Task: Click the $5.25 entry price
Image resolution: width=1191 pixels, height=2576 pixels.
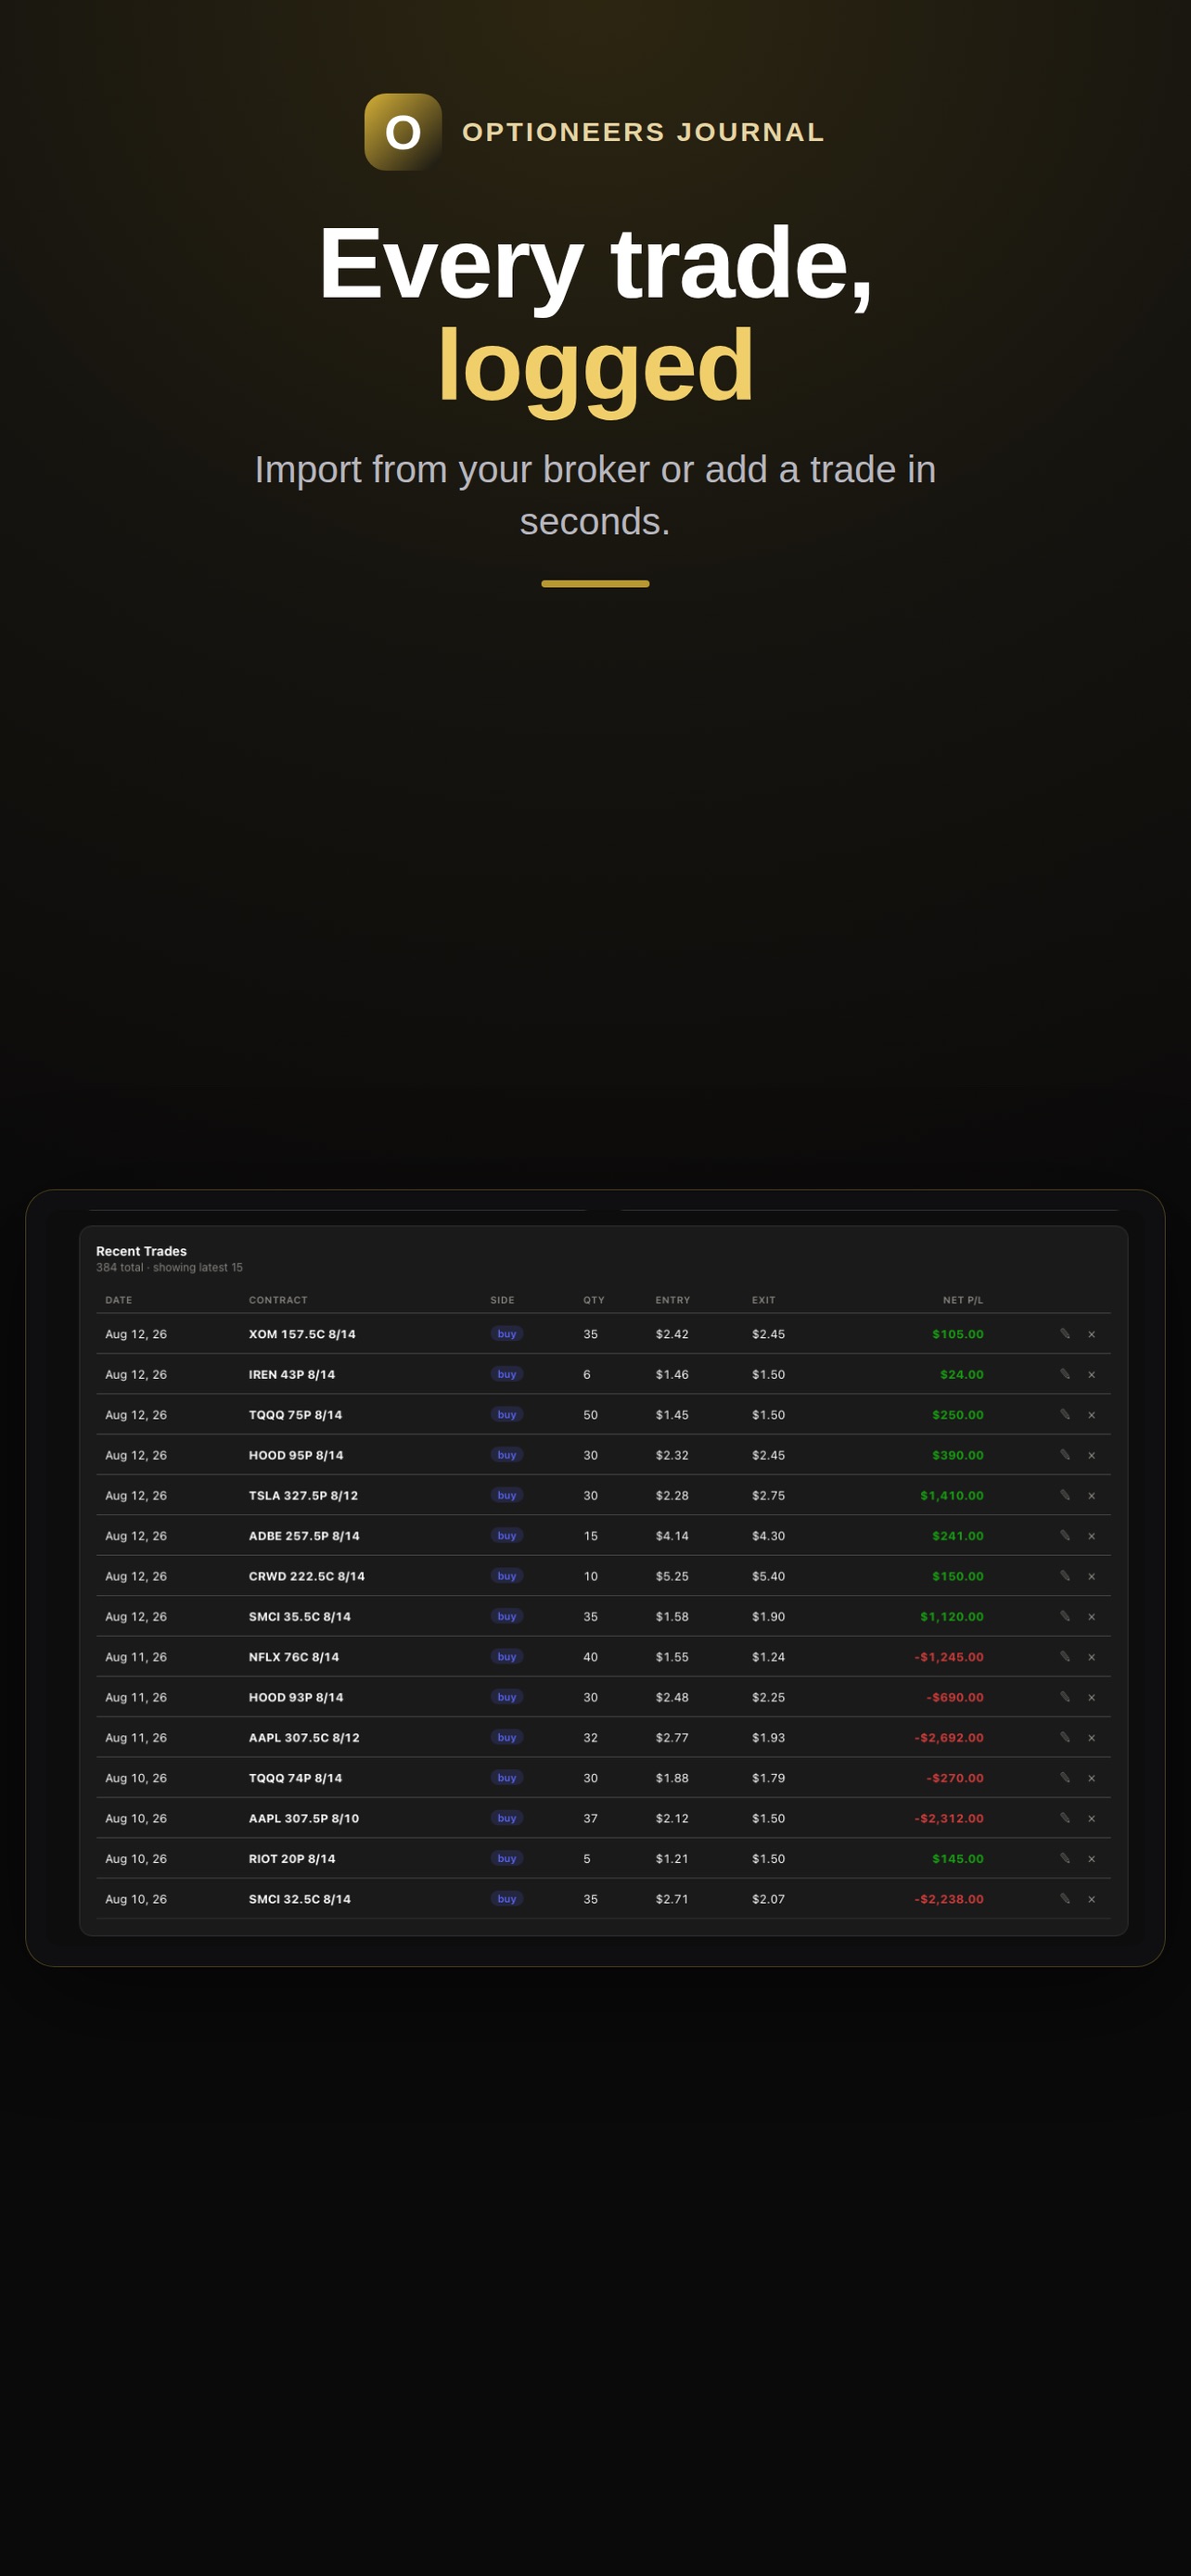Action: (x=672, y=1576)
